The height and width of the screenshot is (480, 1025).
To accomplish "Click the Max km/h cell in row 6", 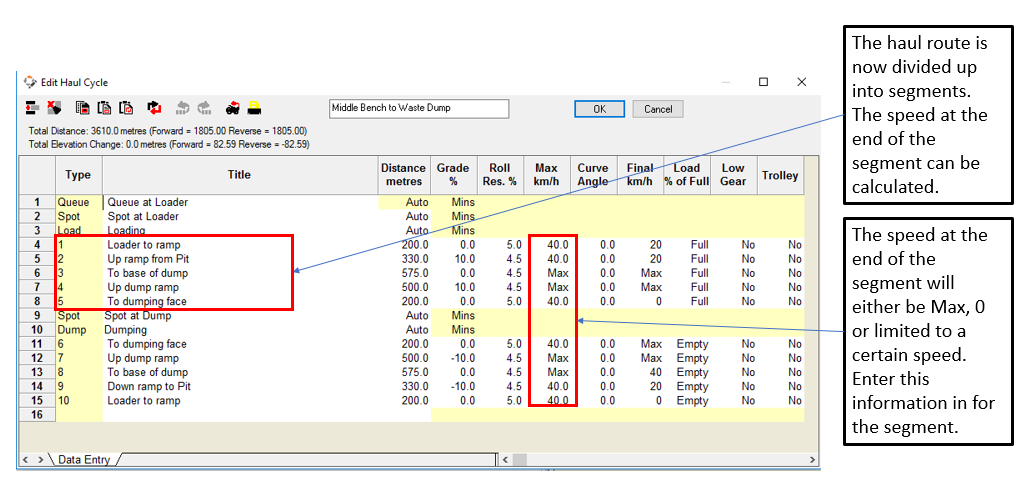I will (547, 273).
